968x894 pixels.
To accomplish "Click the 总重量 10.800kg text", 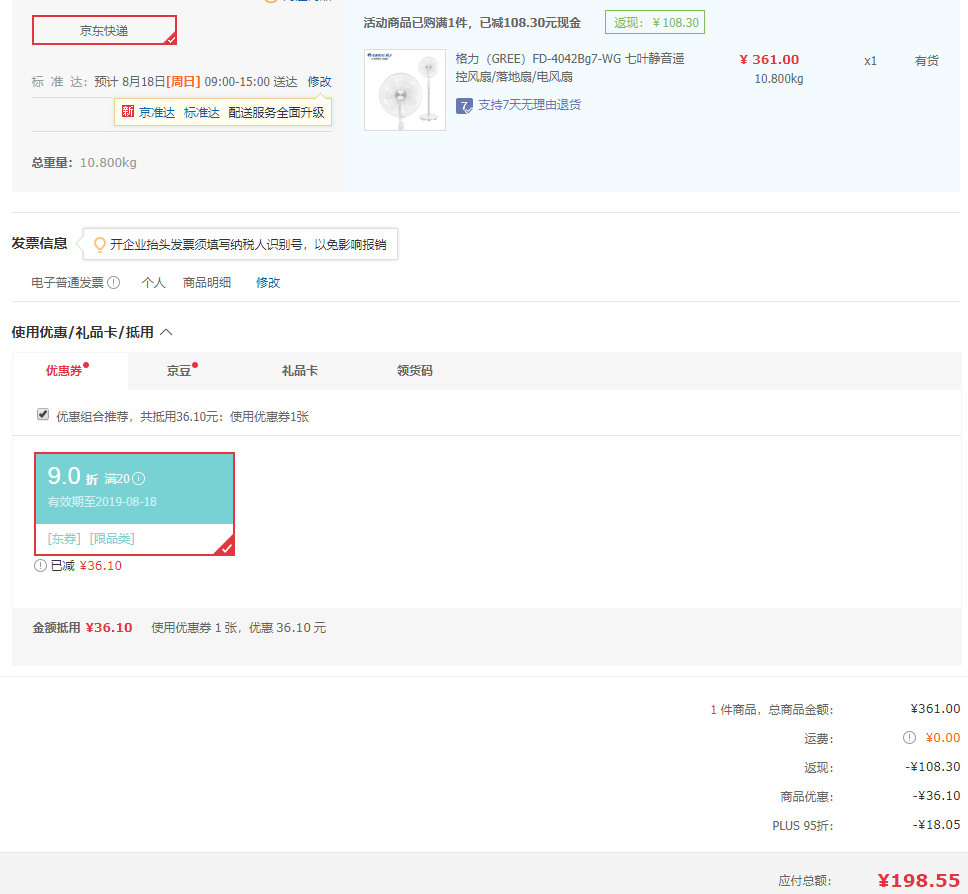I will click(x=84, y=163).
